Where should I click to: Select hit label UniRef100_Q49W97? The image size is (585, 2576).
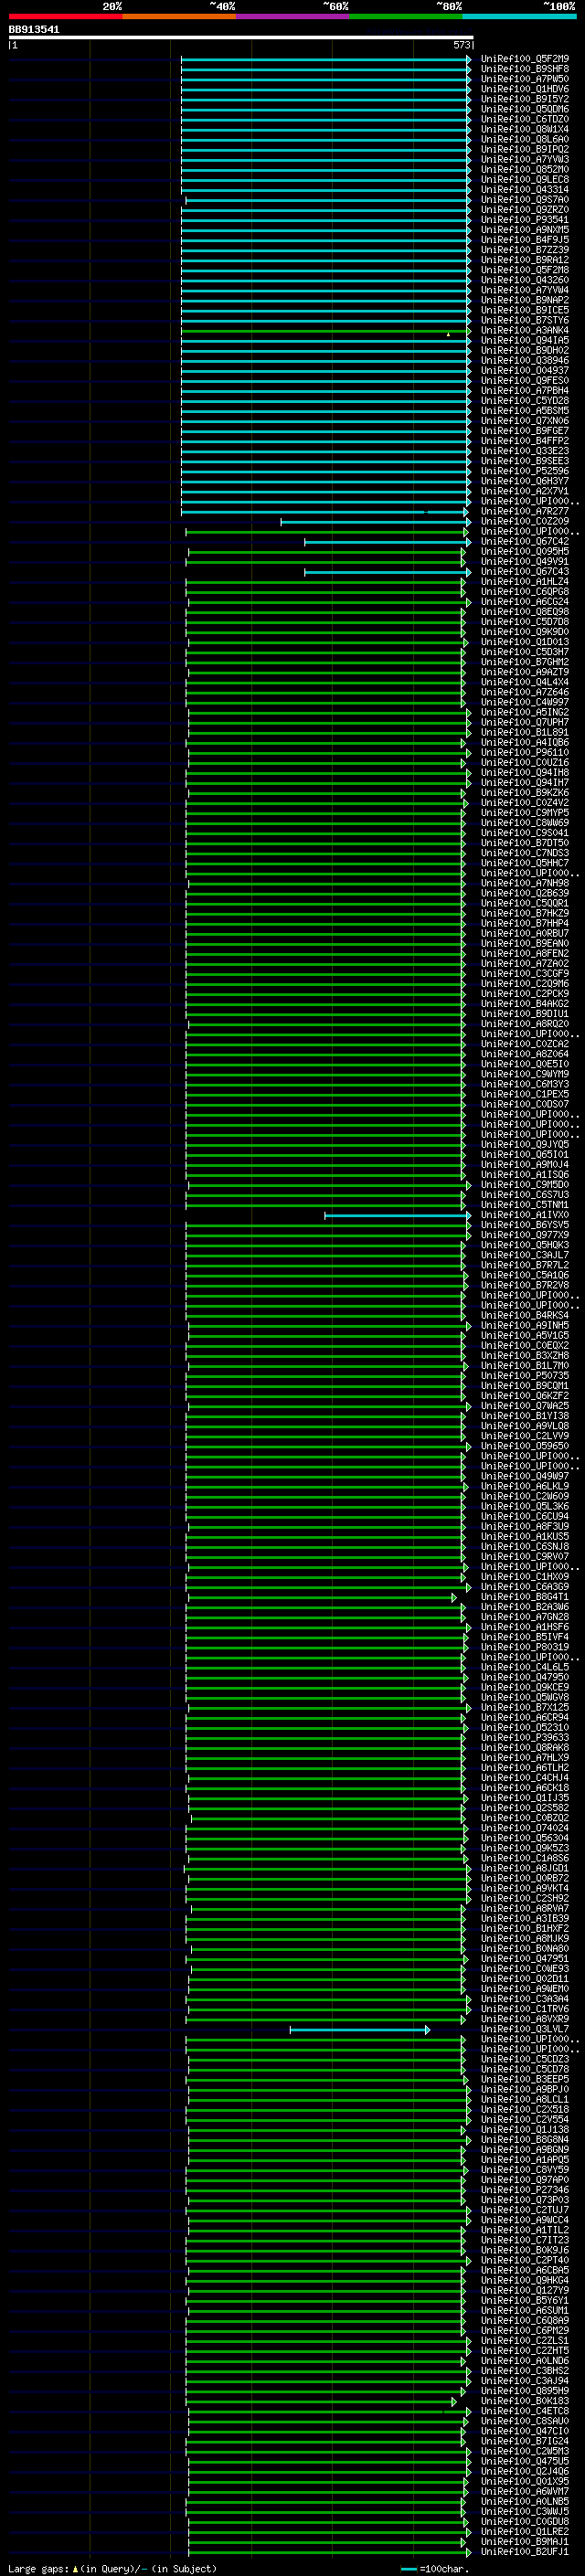[524, 1477]
